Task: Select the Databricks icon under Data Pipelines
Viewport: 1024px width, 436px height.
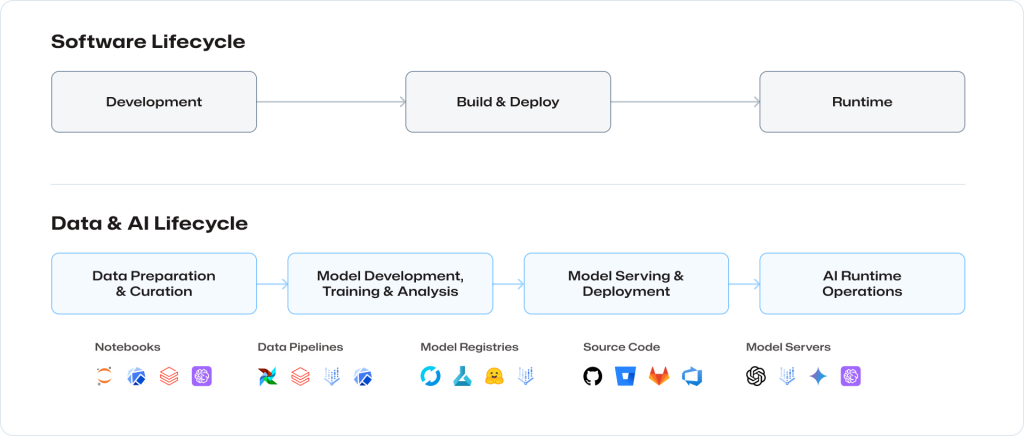Action: pos(300,376)
